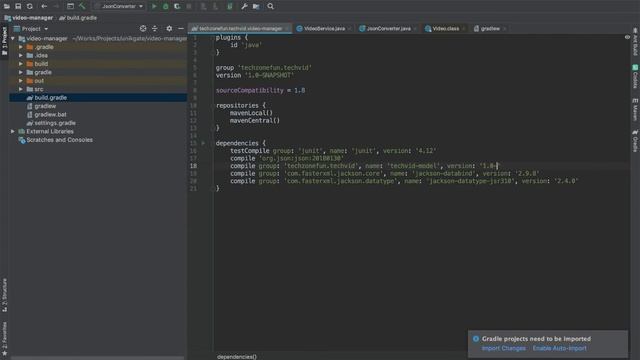The image size is (640, 360).
Task: Navigate back with the left arrow icon
Action: (x=44, y=6)
